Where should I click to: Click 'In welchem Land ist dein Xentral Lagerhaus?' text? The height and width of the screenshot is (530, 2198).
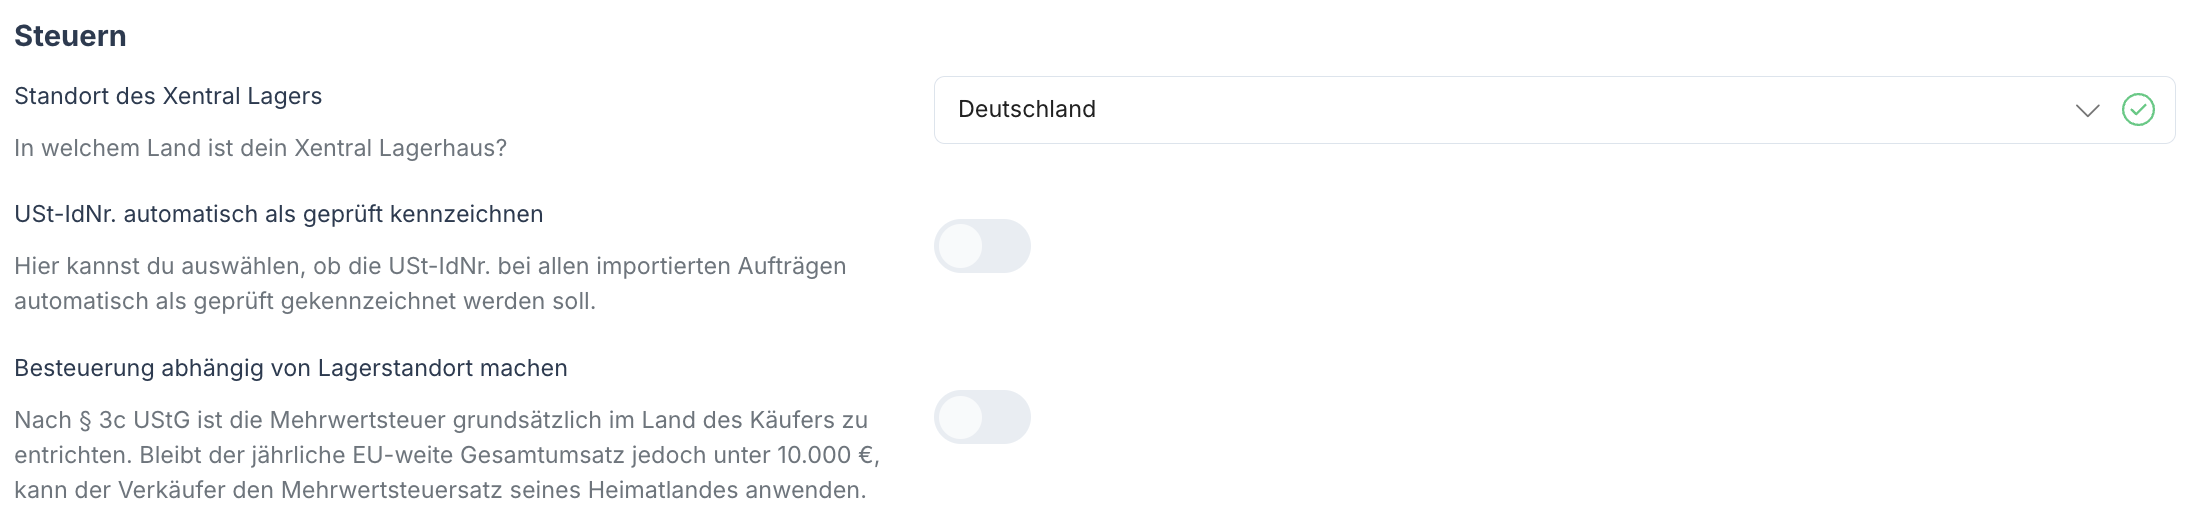point(260,148)
